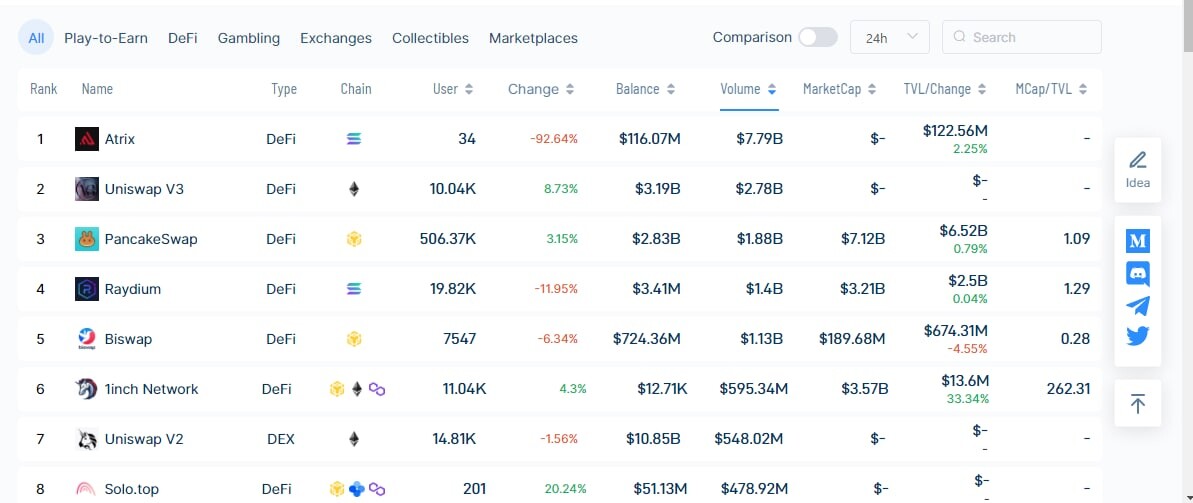Select the All category tab
The image size is (1193, 503).
(x=36, y=37)
